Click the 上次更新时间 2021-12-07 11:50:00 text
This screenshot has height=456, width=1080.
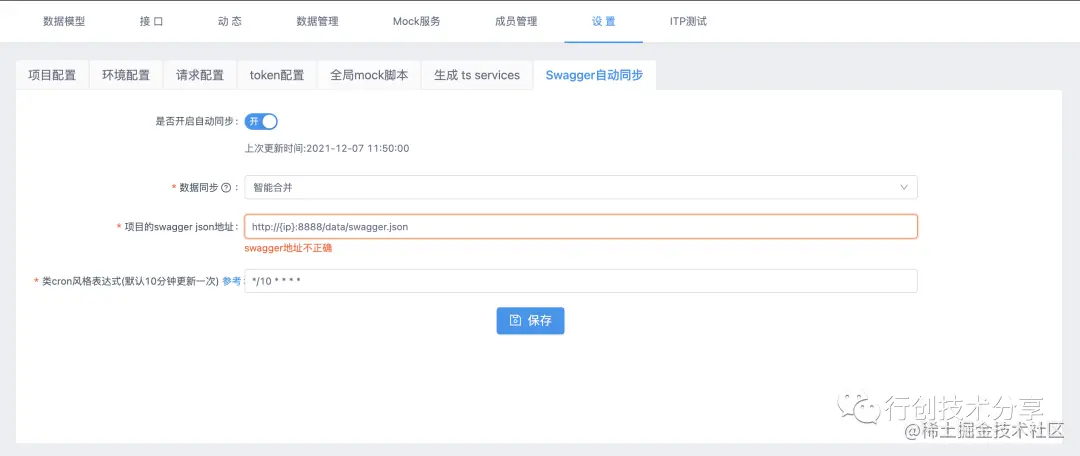327,148
